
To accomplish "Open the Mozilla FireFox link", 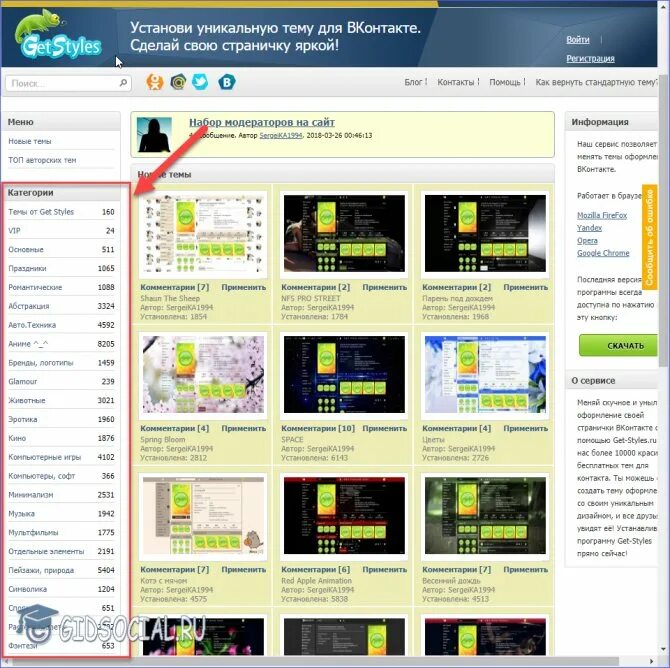I will click(x=602, y=215).
